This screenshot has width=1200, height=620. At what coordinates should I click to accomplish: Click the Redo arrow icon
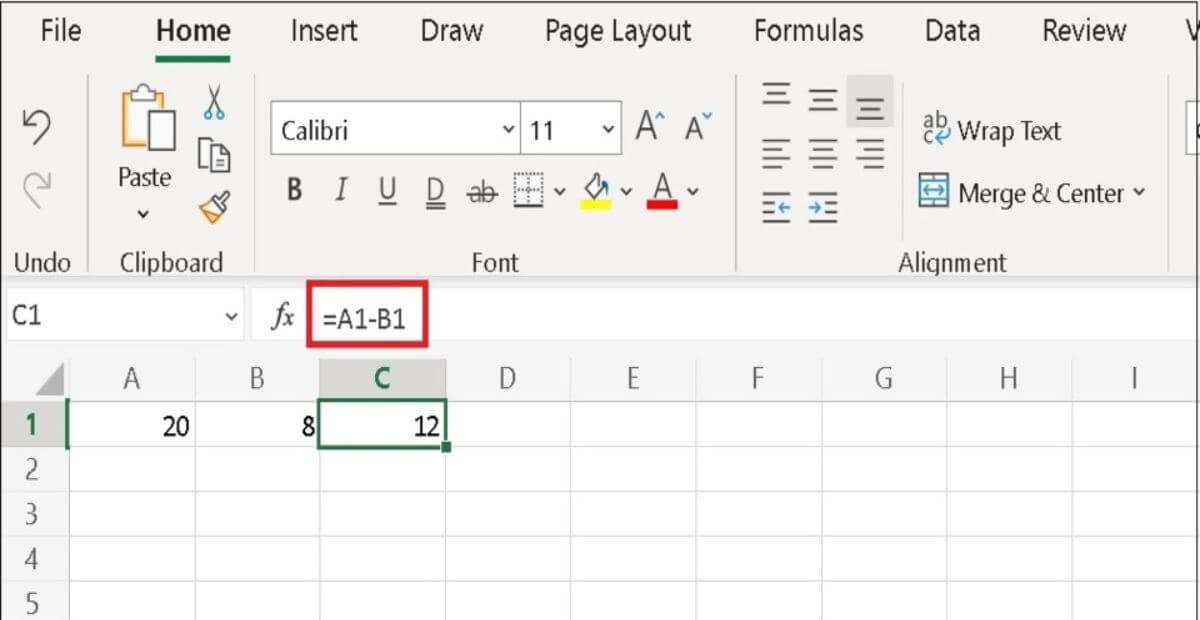pos(36,188)
